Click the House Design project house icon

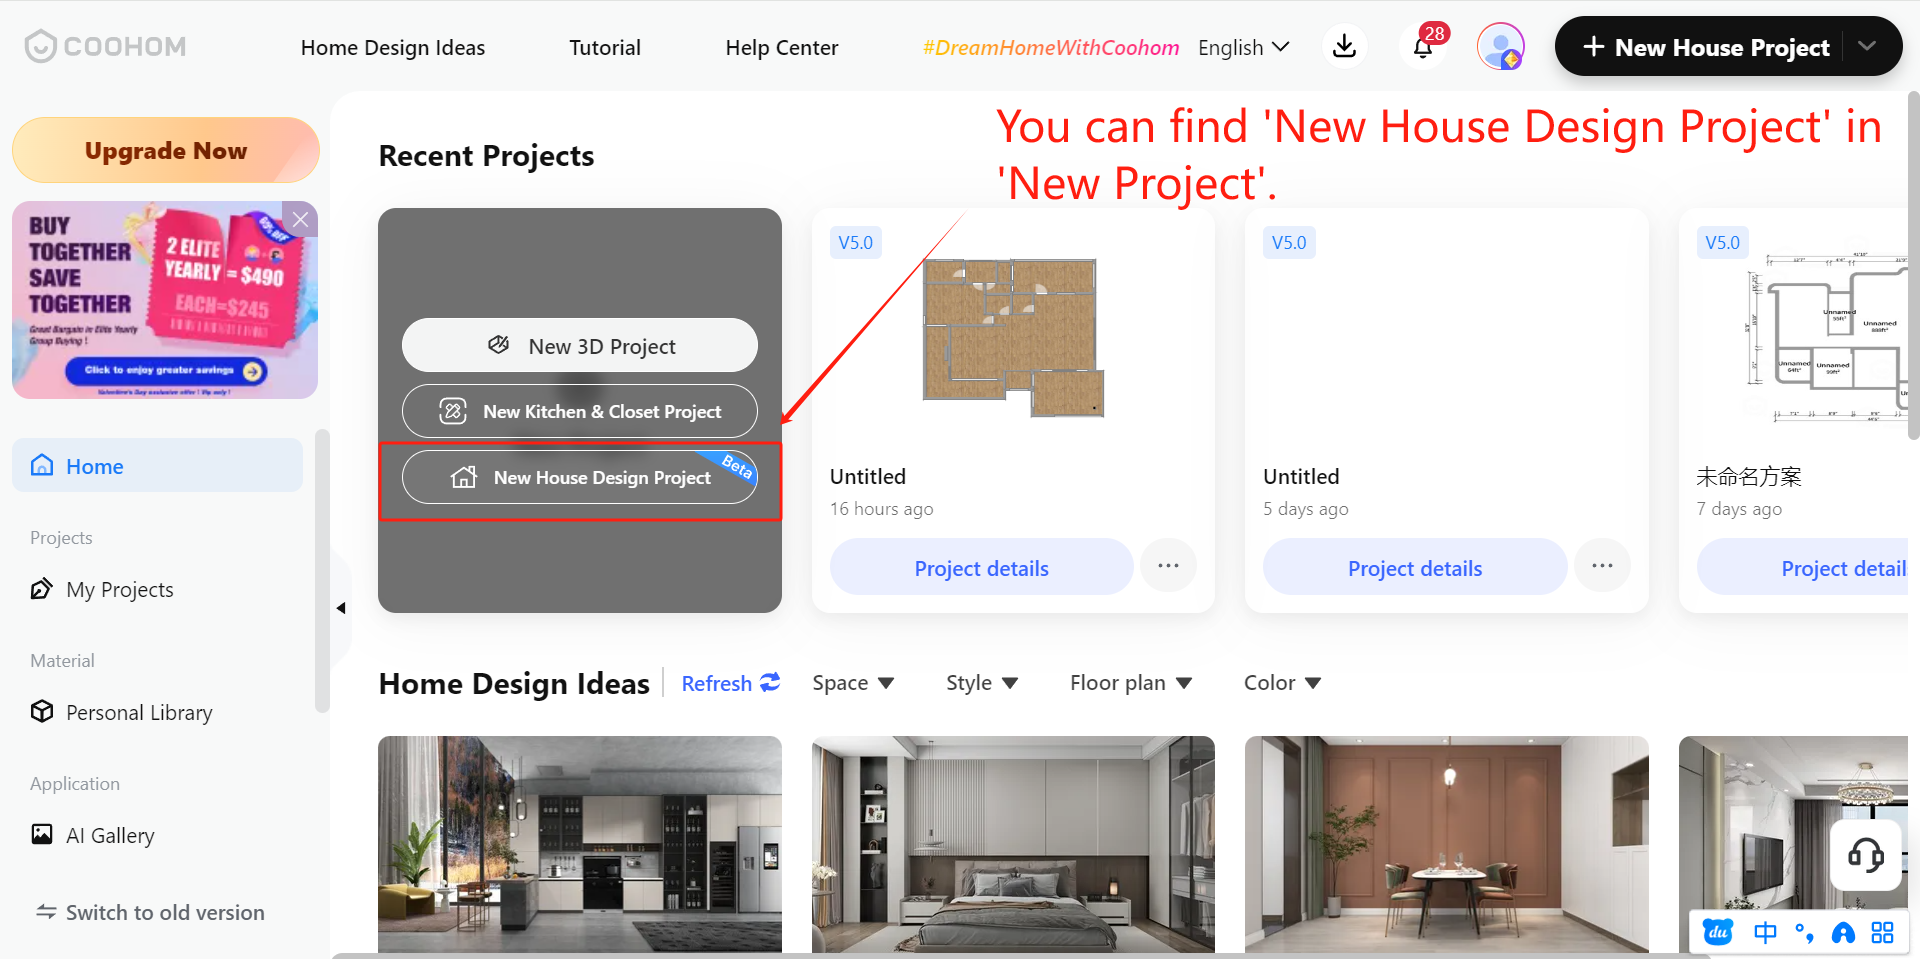[464, 477]
